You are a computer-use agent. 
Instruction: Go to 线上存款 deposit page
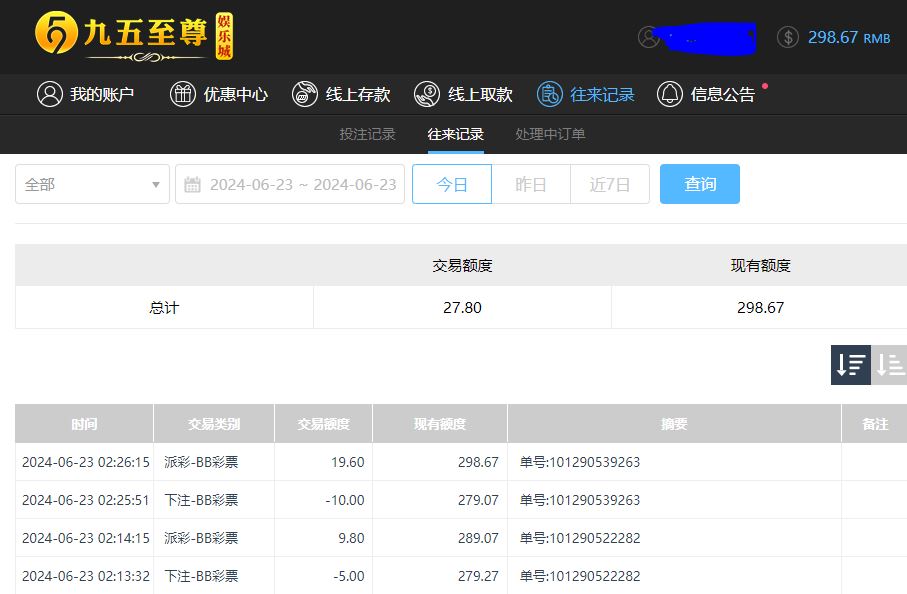point(341,94)
